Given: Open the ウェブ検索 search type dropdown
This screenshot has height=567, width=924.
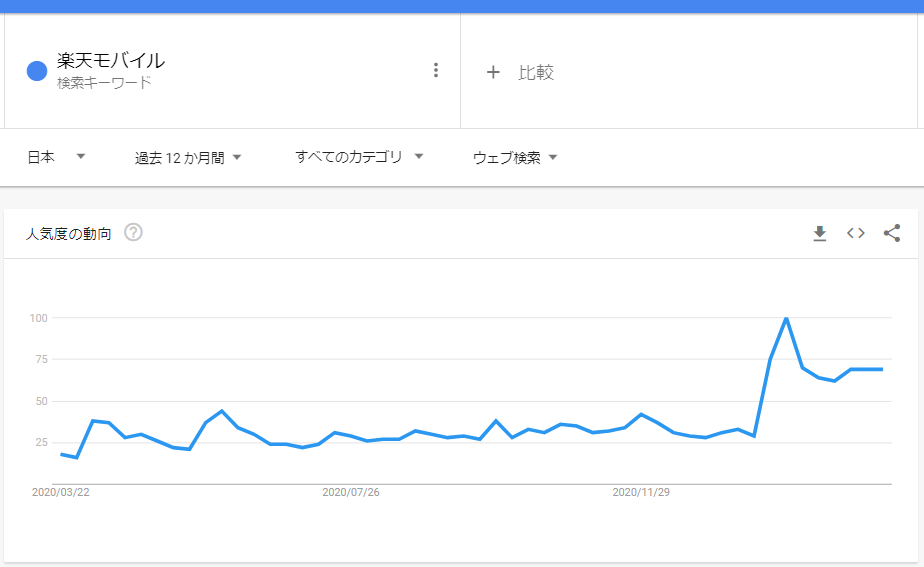Looking at the screenshot, I should pos(514,157).
